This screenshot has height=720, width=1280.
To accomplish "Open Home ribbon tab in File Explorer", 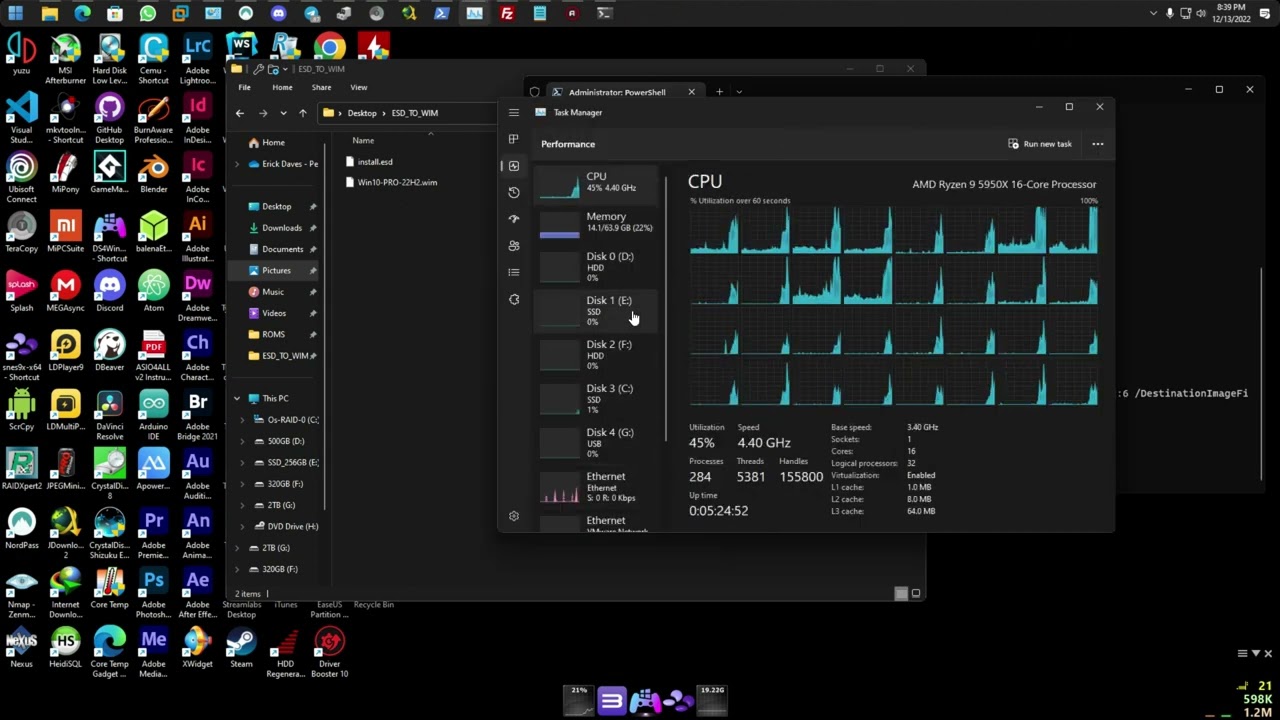I will coord(282,88).
